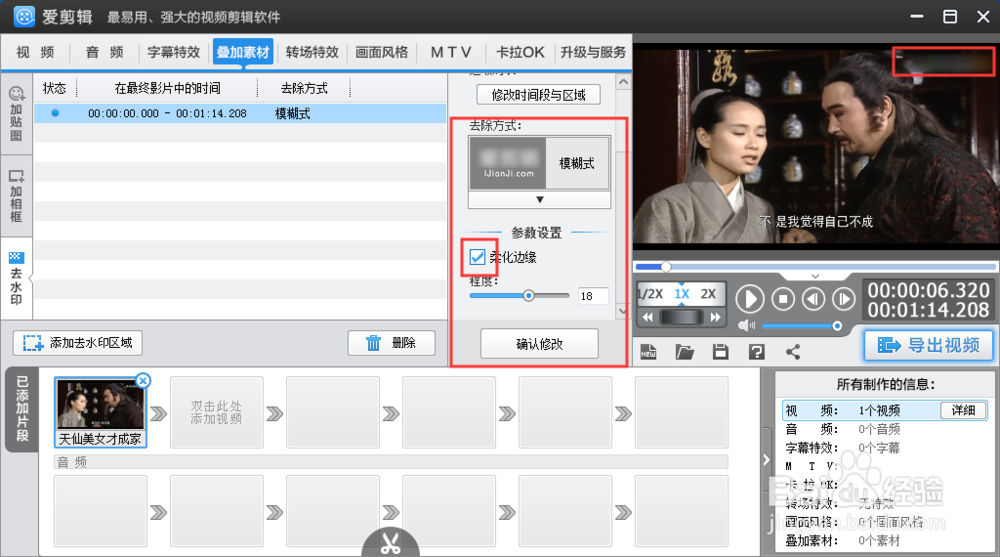
Task: Expand the 去除方式 dropdown arrow
Action: tap(540, 200)
